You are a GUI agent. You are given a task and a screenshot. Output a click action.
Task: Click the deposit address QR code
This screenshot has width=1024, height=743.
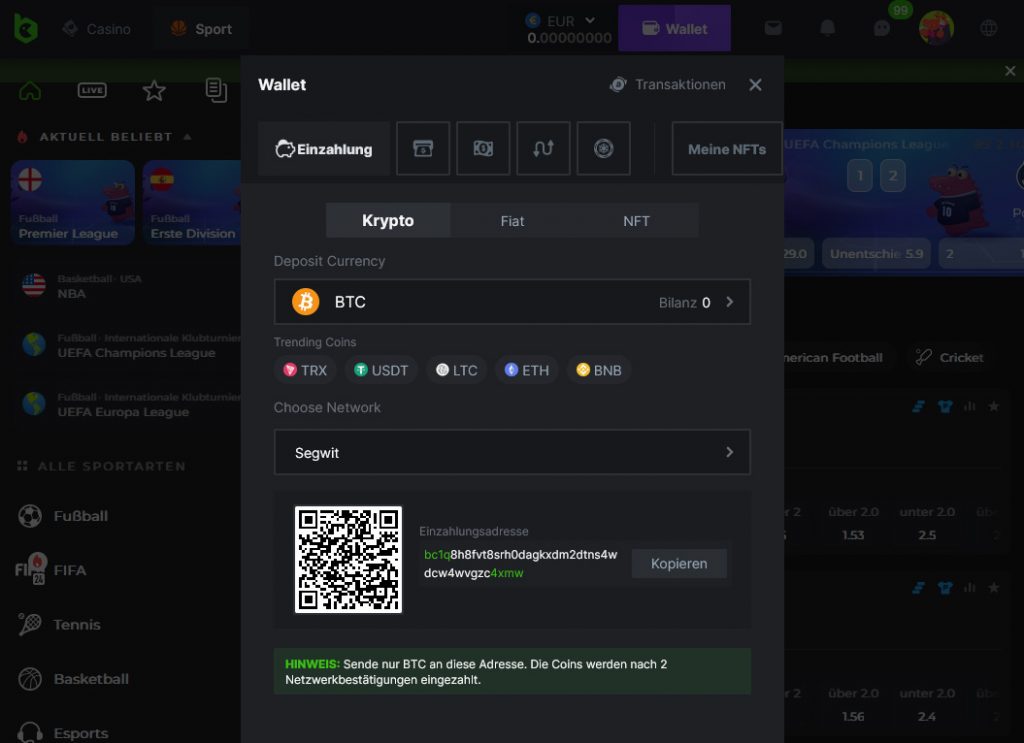[x=348, y=560]
